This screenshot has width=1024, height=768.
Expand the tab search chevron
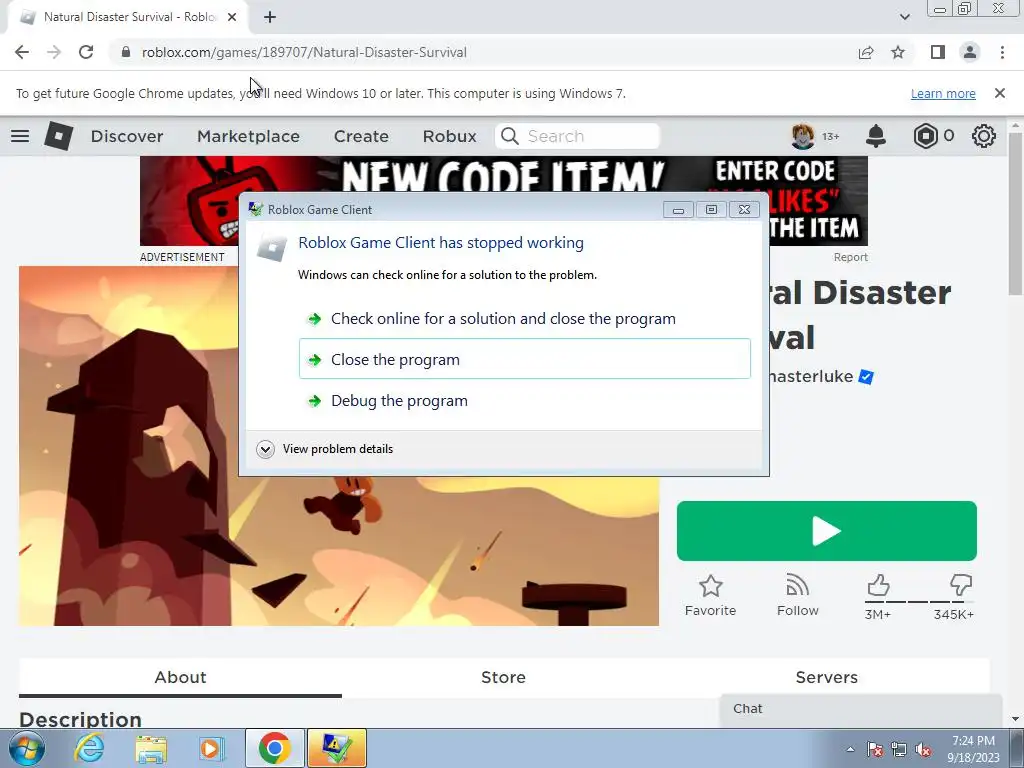point(904,17)
